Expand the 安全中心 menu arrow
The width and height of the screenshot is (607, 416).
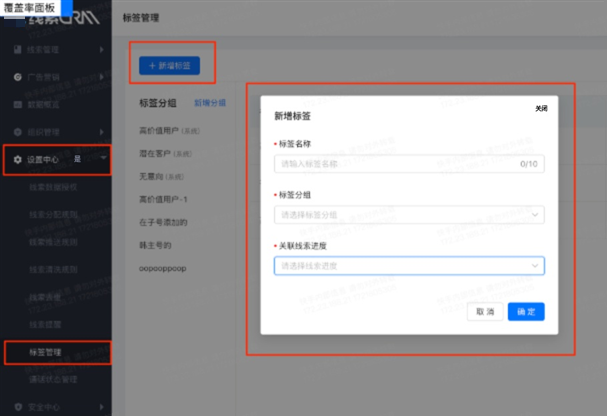[x=101, y=407]
